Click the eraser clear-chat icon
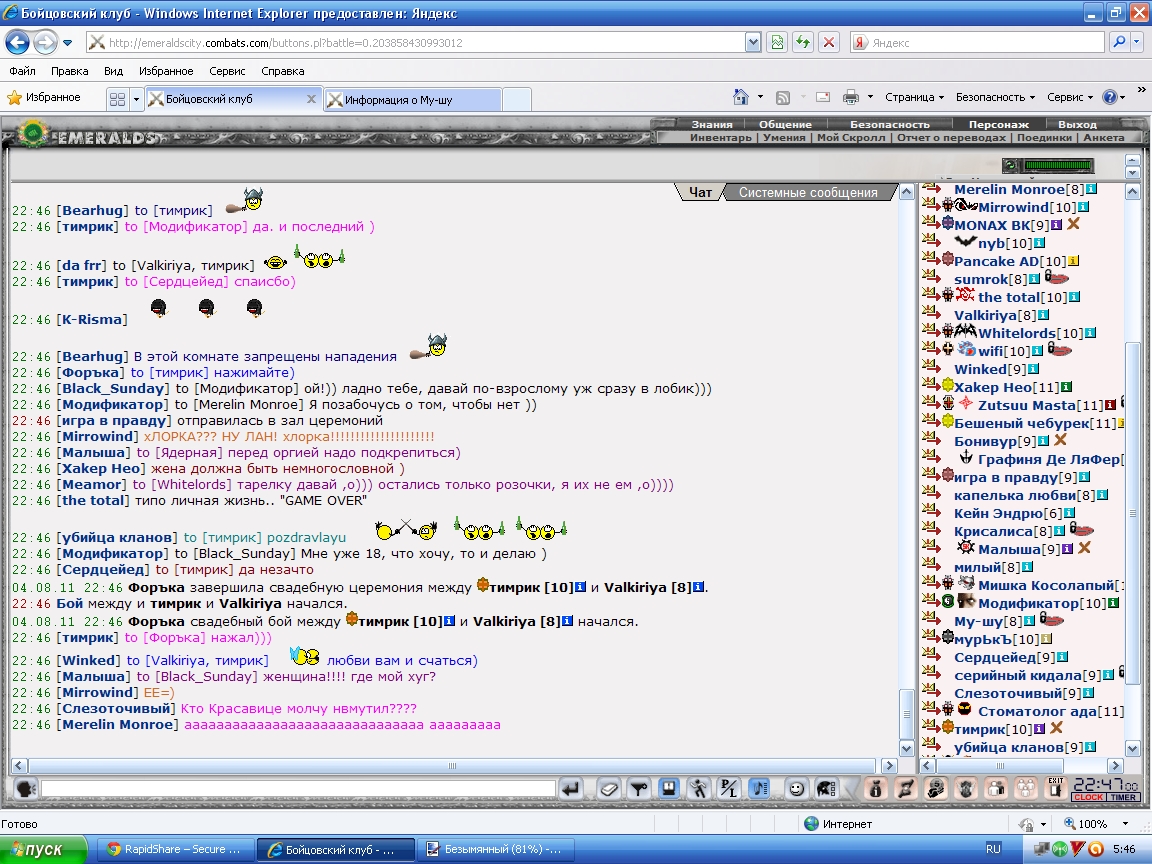Image resolution: width=1152 pixels, height=864 pixels. coord(609,790)
